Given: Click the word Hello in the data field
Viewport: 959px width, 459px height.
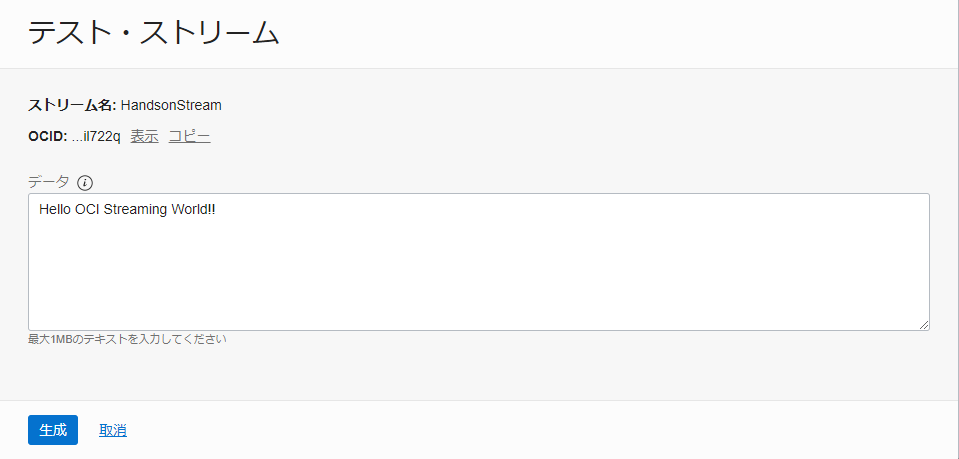Looking at the screenshot, I should point(55,209).
